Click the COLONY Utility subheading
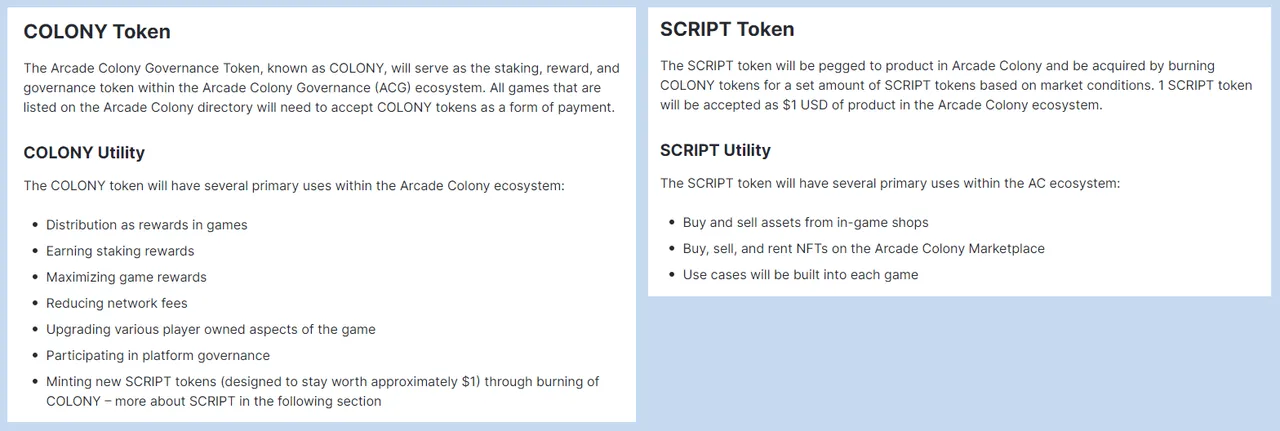 84,153
